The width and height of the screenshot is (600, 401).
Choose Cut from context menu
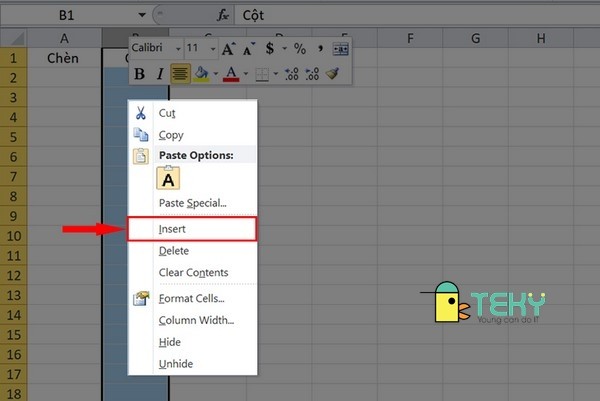(x=192, y=113)
